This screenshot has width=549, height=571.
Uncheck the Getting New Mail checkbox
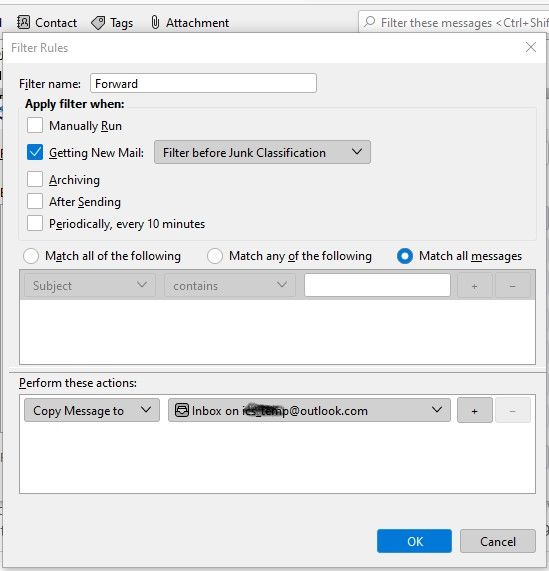[35, 152]
